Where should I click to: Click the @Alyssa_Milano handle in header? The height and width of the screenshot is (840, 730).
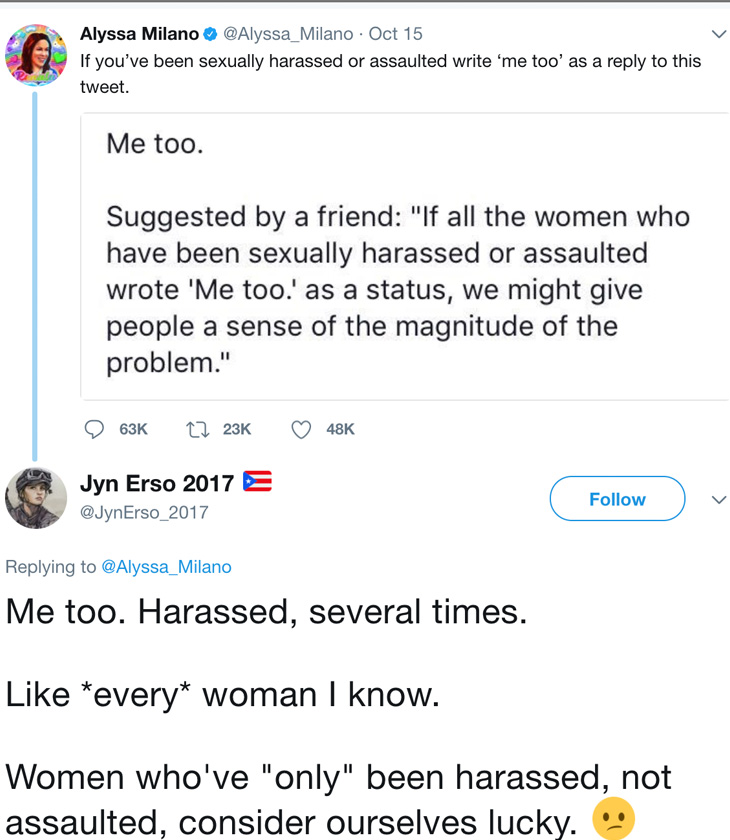[x=288, y=34]
